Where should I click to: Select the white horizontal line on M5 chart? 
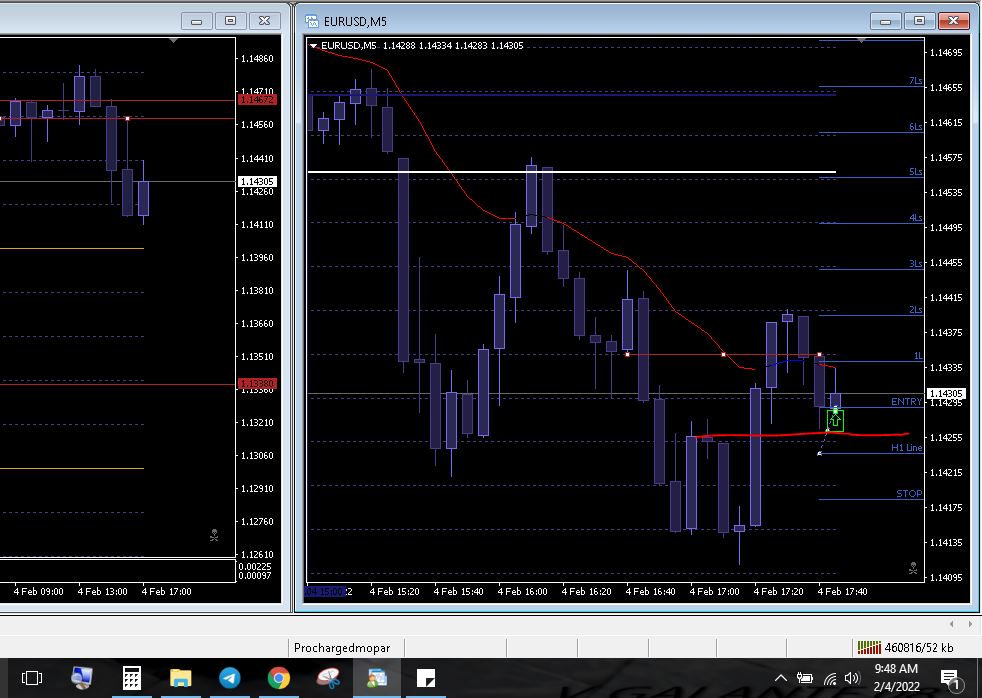[571, 172]
